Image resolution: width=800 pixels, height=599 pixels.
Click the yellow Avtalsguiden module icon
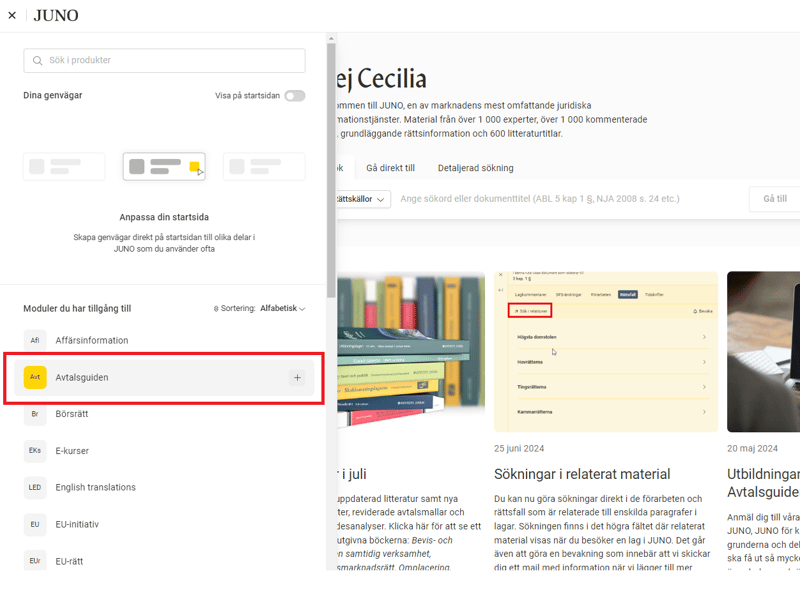point(35,377)
